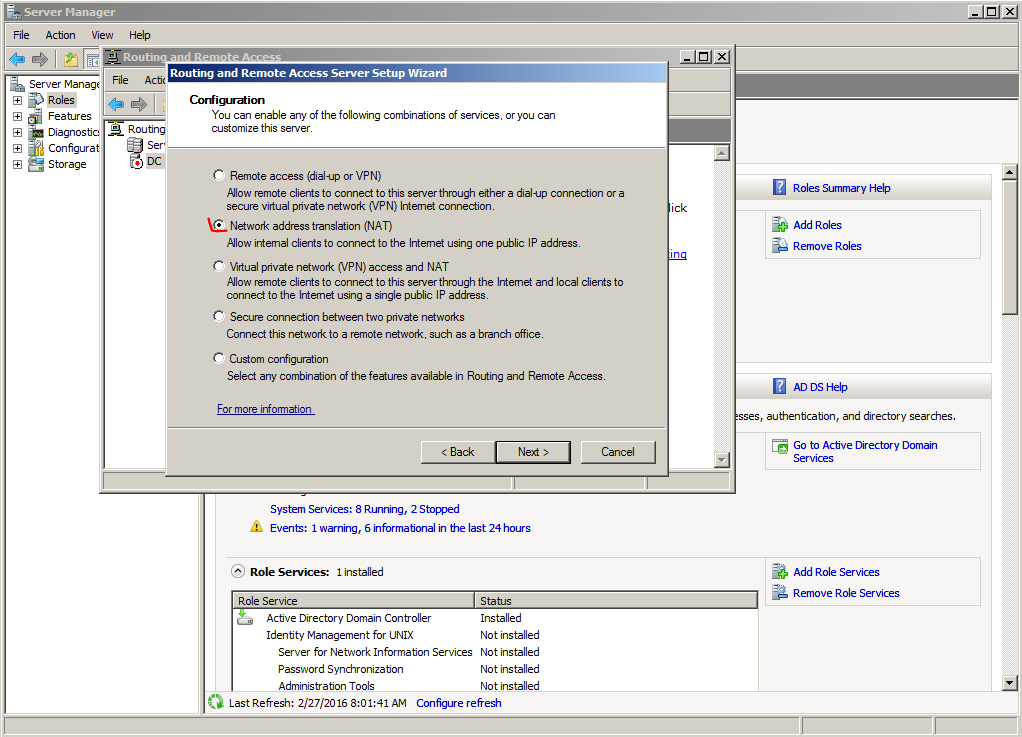This screenshot has height=737, width=1022.
Task: Collapse the Role Services section chevron
Action: pos(239,571)
